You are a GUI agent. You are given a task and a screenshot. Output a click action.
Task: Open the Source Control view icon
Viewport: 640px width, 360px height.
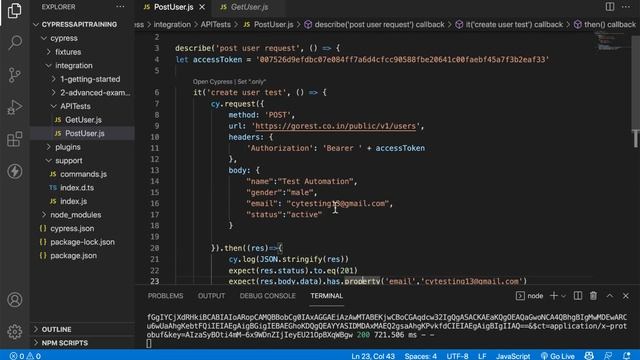[x=15, y=75]
